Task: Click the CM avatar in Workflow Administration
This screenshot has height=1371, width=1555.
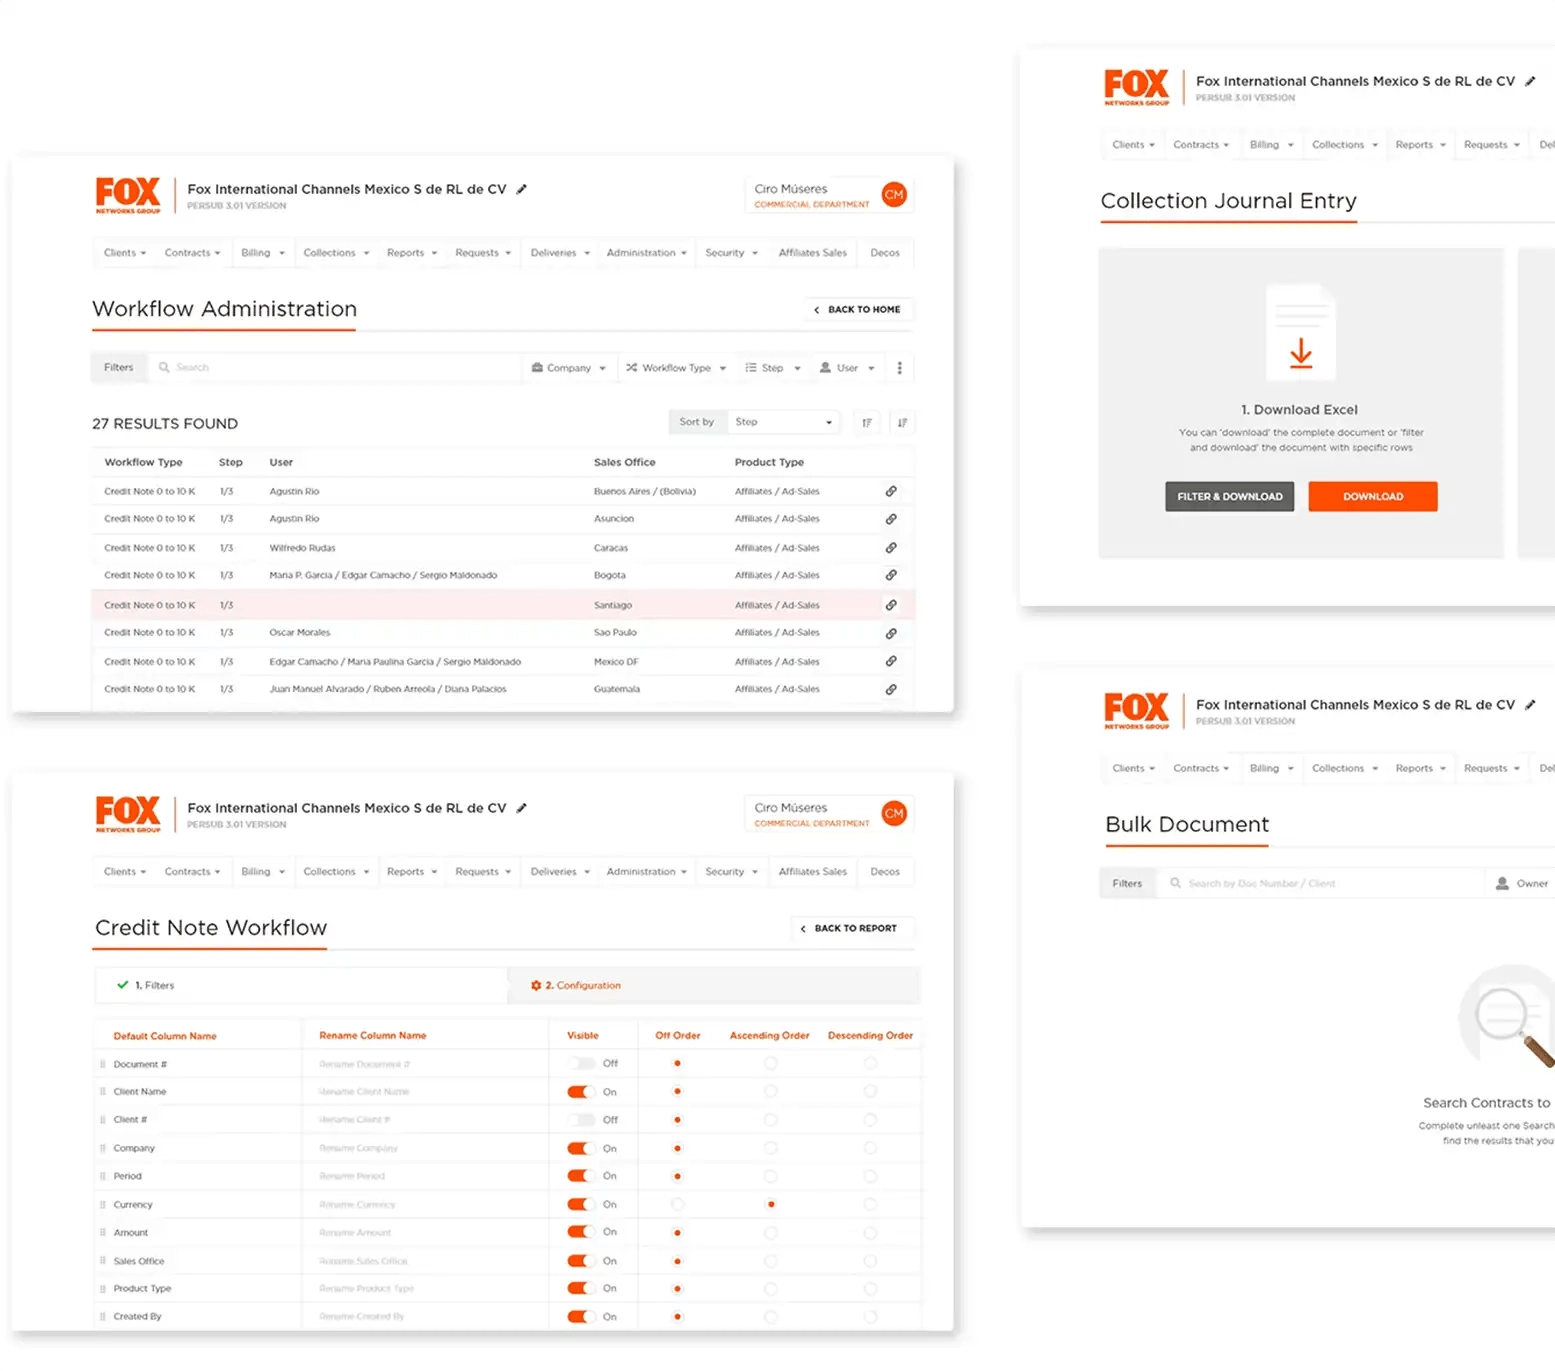Action: click(894, 195)
